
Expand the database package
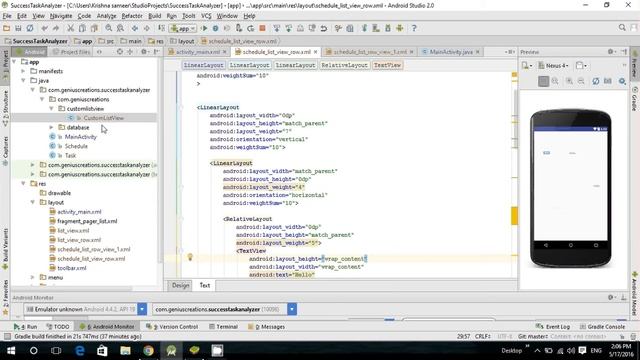click(x=51, y=127)
